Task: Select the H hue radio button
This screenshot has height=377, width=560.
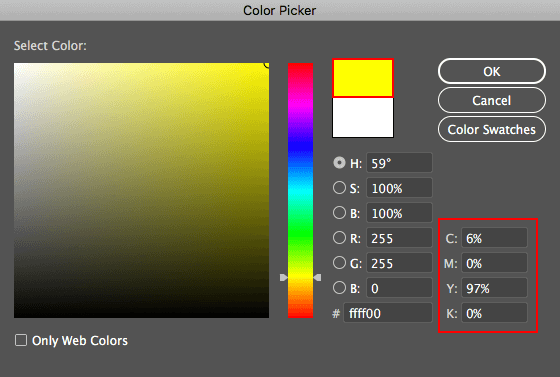Action: [339, 163]
